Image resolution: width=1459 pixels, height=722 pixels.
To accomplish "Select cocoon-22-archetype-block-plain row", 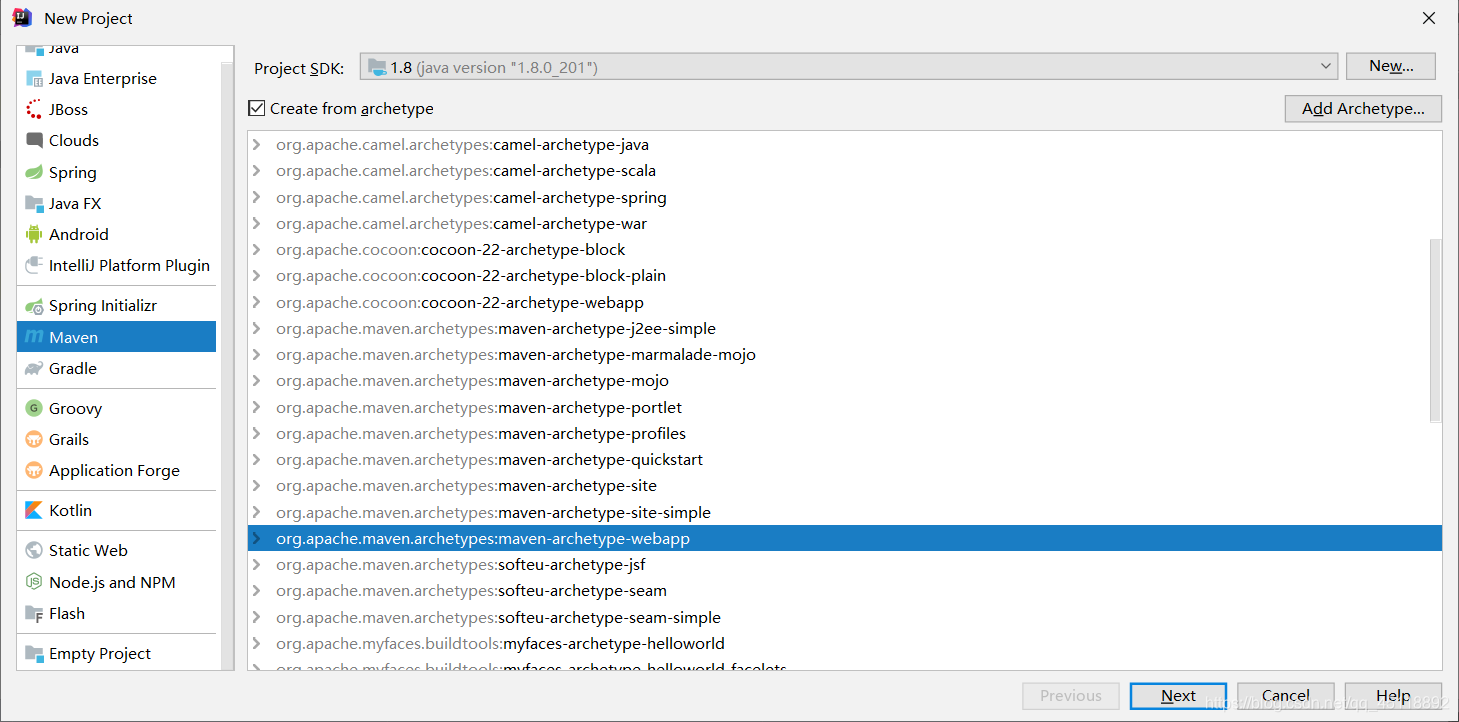I will pos(845,276).
